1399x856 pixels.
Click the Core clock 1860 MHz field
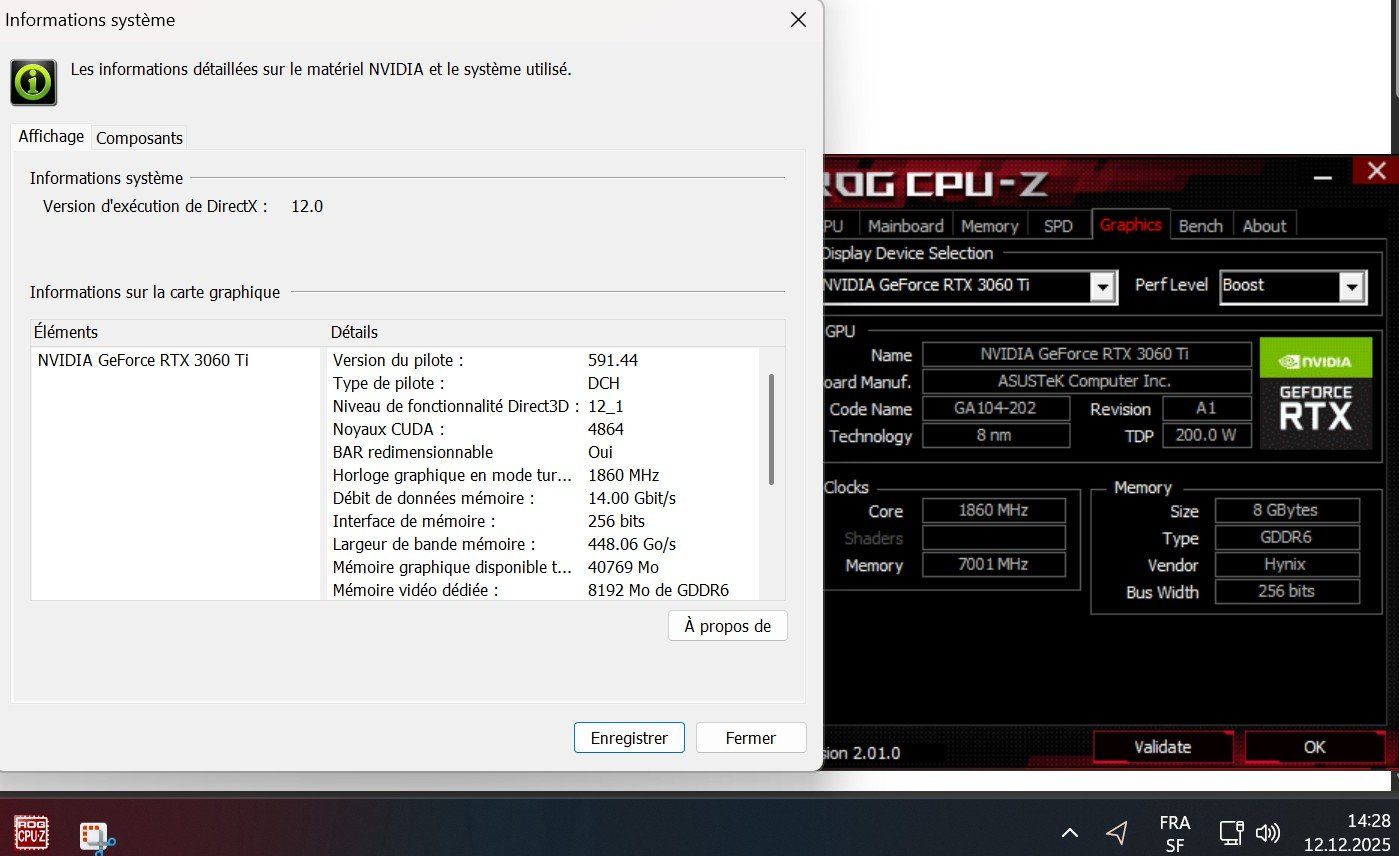tap(993, 511)
